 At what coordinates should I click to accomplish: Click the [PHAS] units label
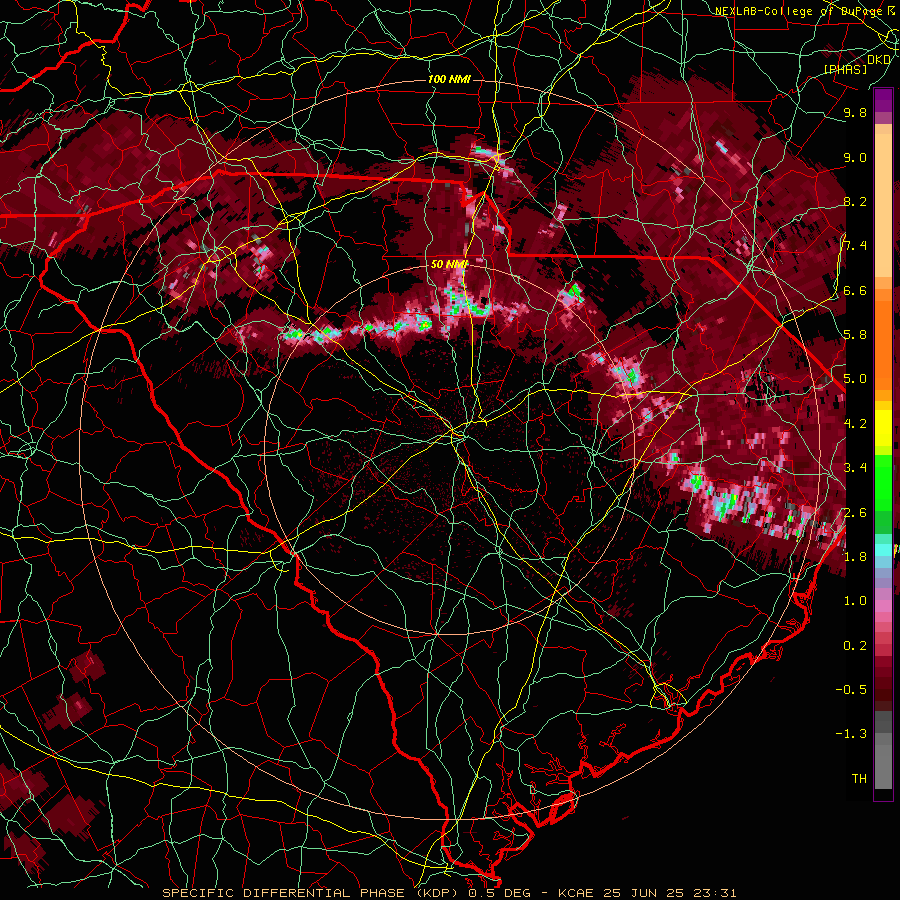(x=845, y=69)
